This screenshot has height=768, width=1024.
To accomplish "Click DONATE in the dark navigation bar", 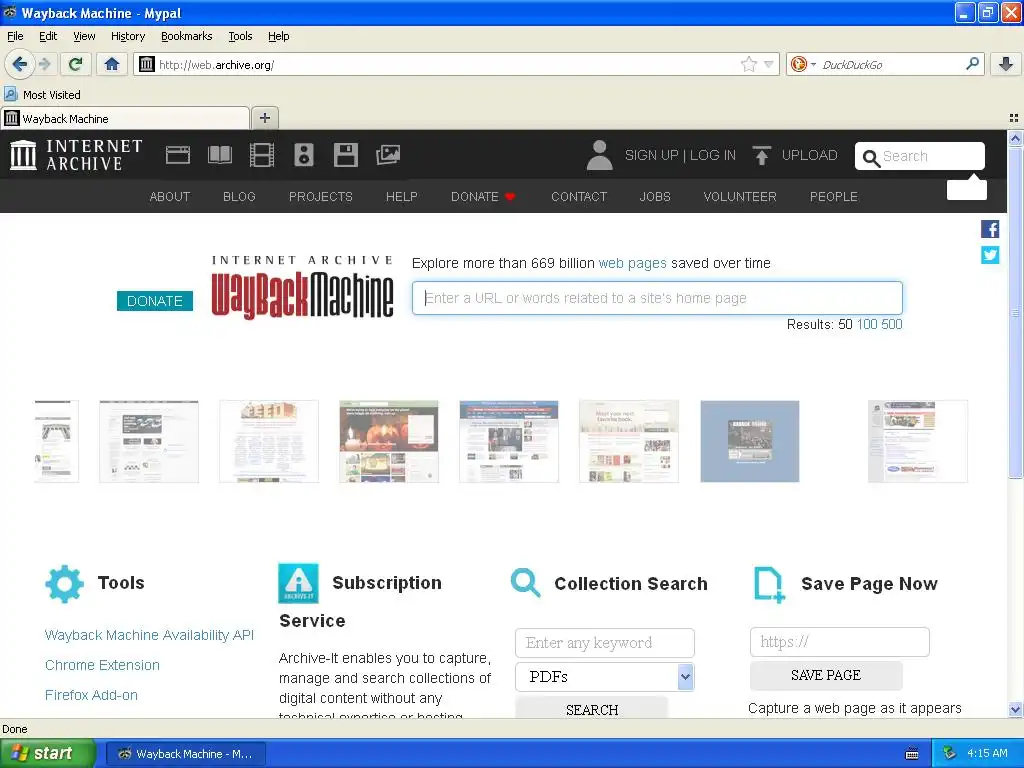I will coord(483,197).
